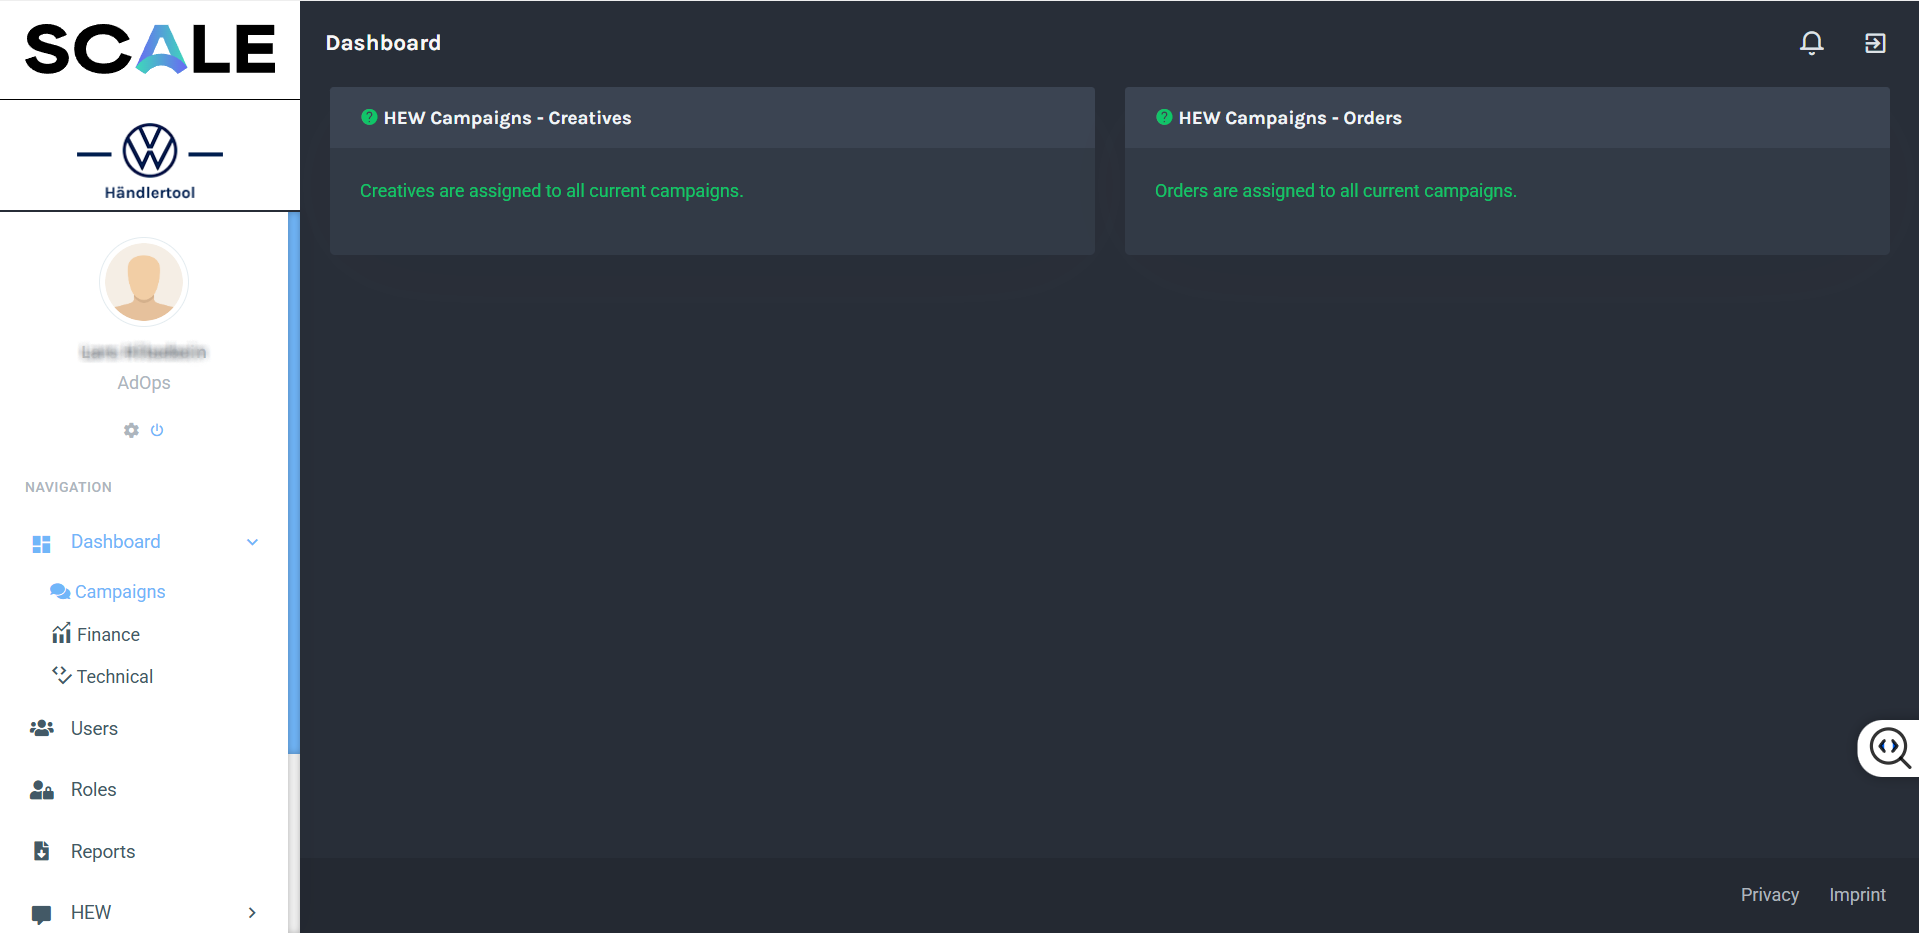Open profile settings gear icon

point(131,430)
